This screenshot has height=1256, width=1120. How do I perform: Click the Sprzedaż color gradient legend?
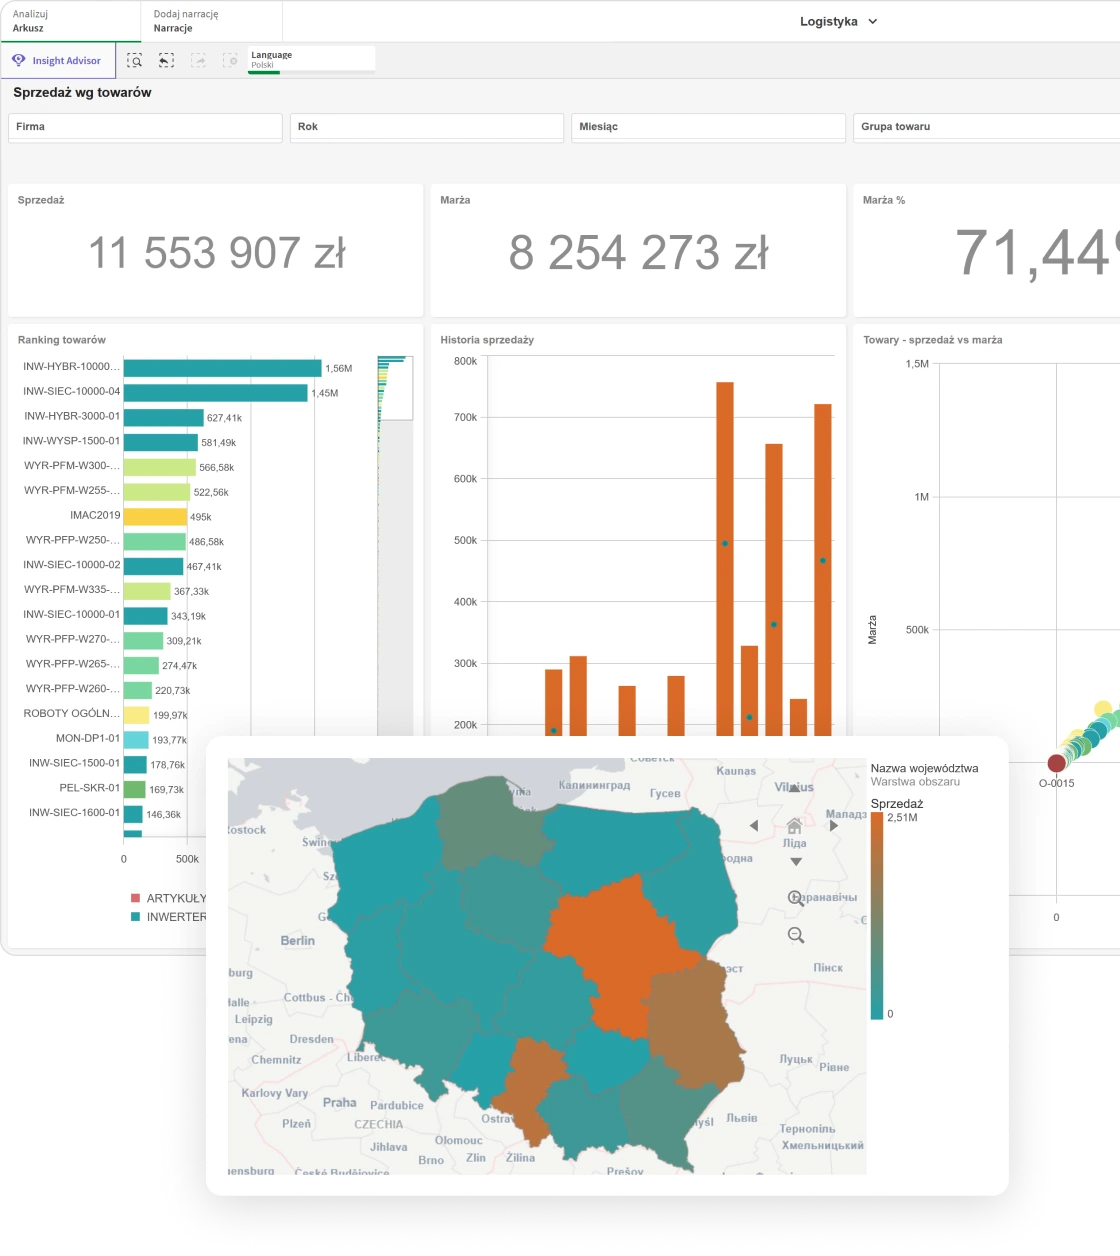[877, 915]
